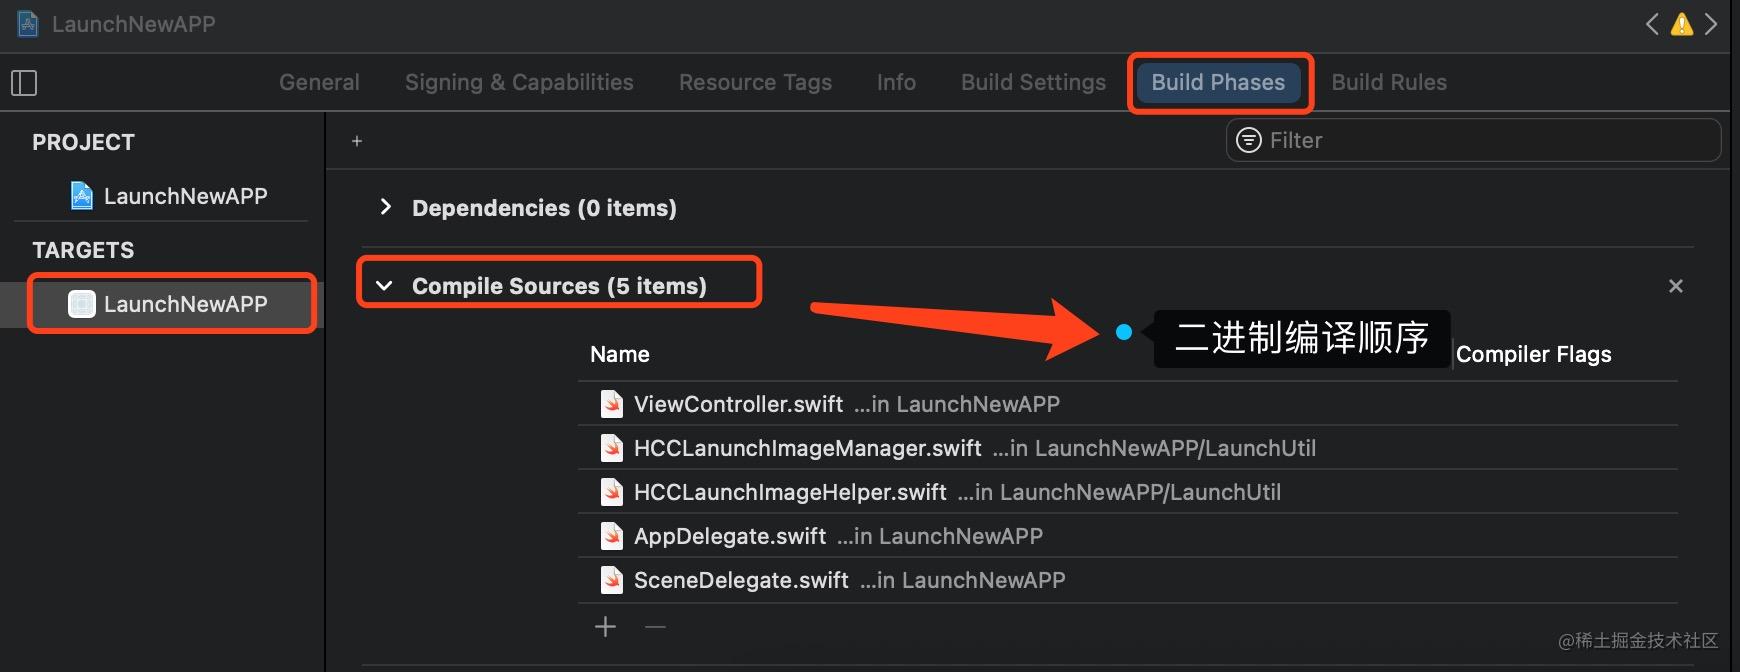Screen dimensions: 1740x672
Task: Click the PROJECT section label
Action: coord(83,142)
